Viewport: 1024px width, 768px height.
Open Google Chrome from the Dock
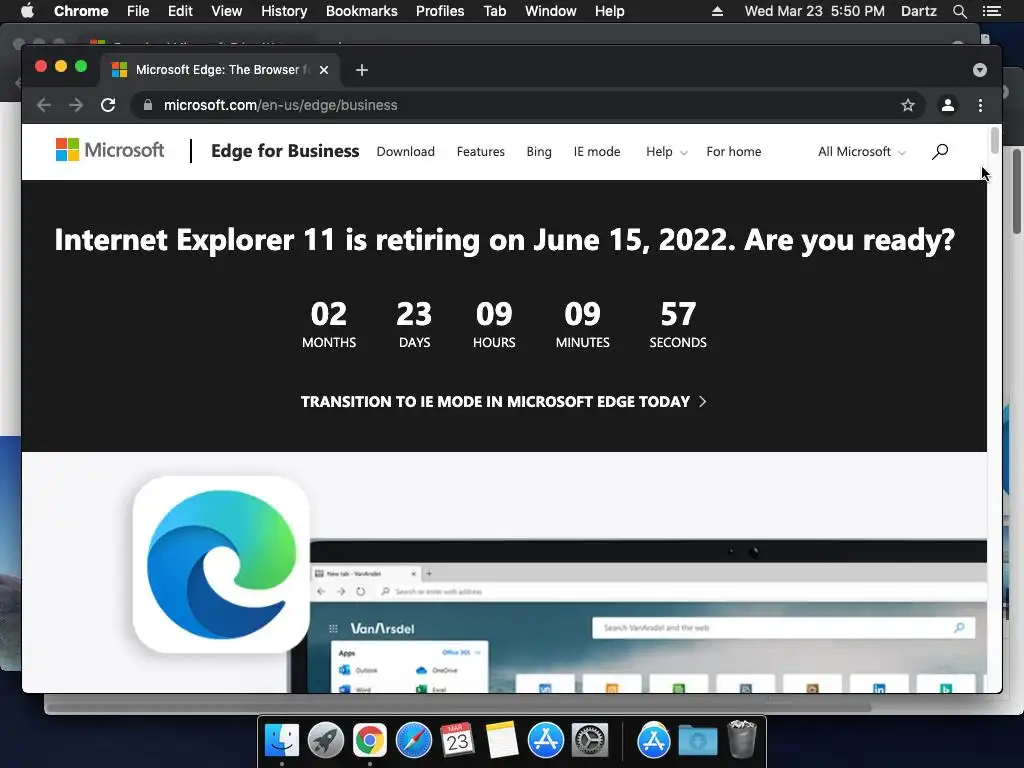(x=370, y=740)
